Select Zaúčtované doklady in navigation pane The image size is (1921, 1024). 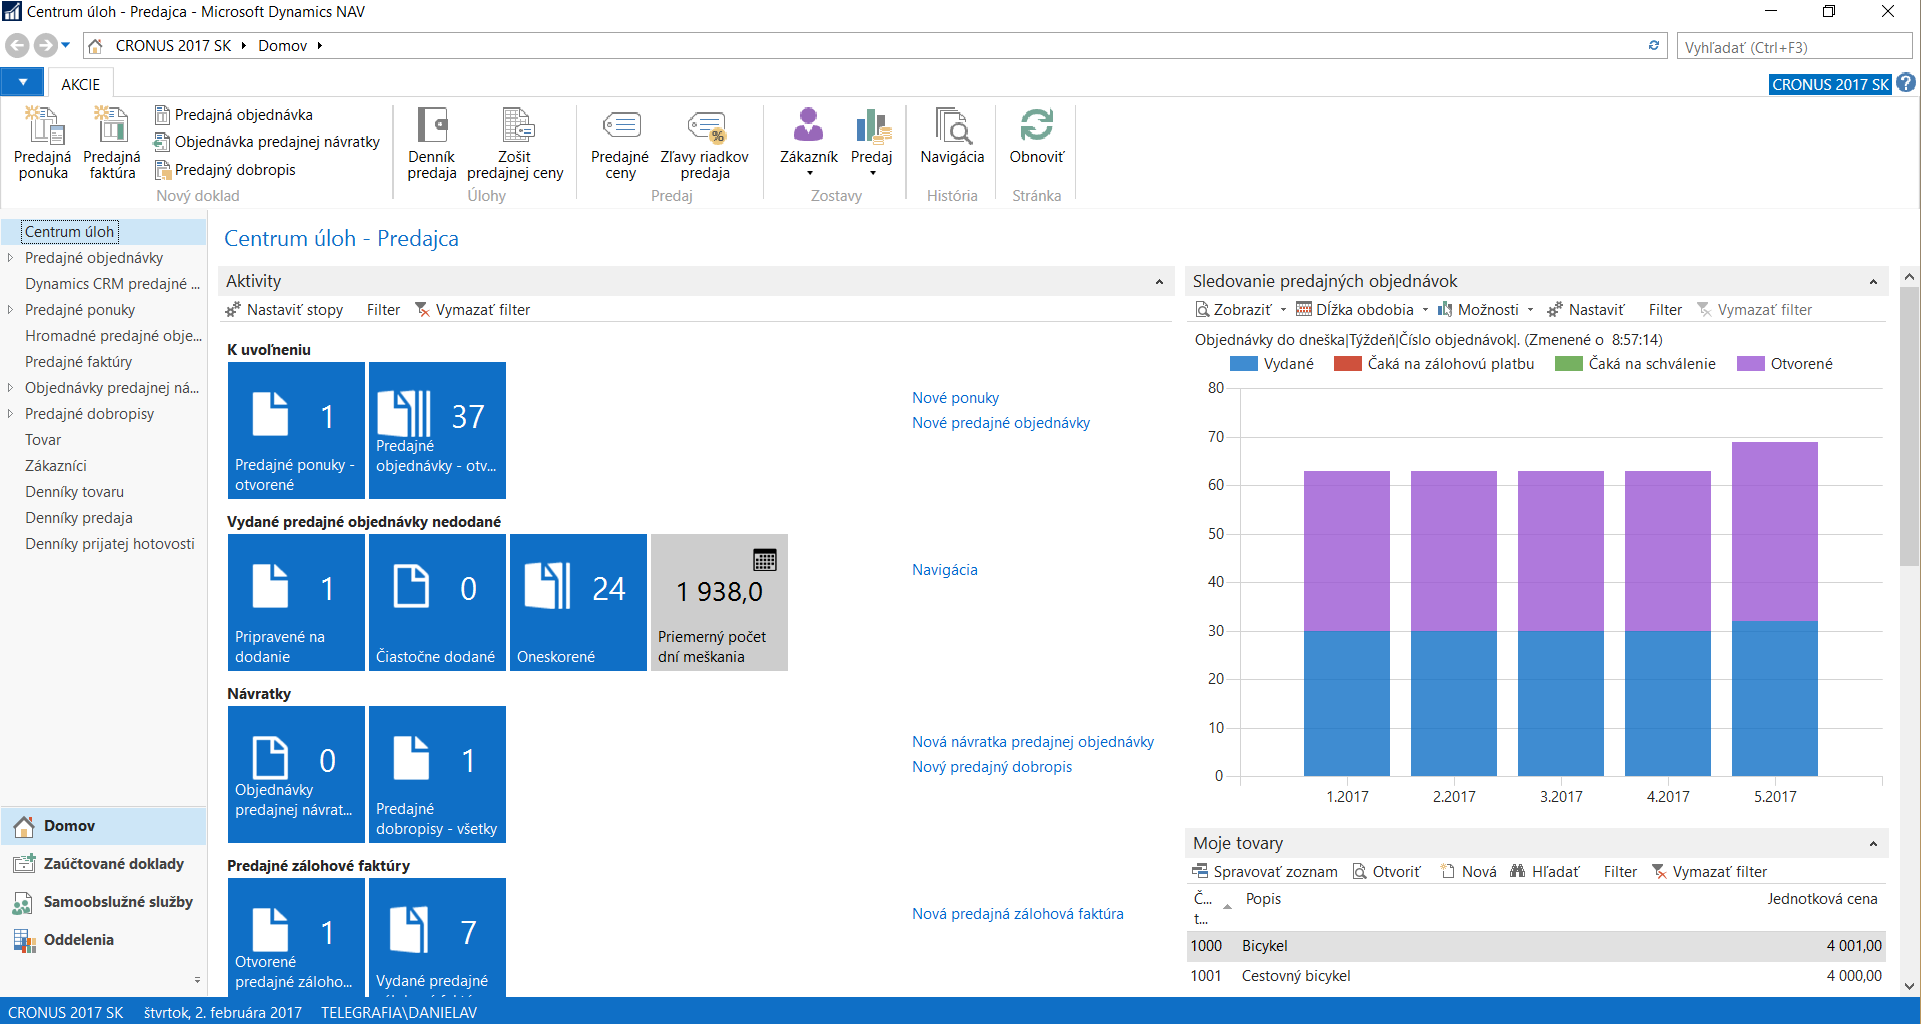[103, 864]
